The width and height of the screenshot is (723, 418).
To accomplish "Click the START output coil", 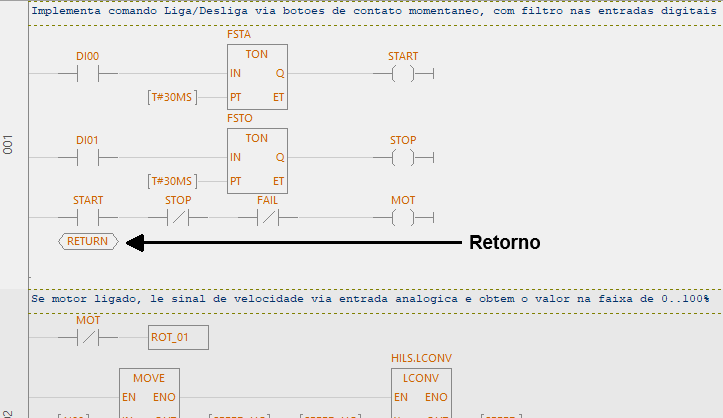I will coord(403,73).
